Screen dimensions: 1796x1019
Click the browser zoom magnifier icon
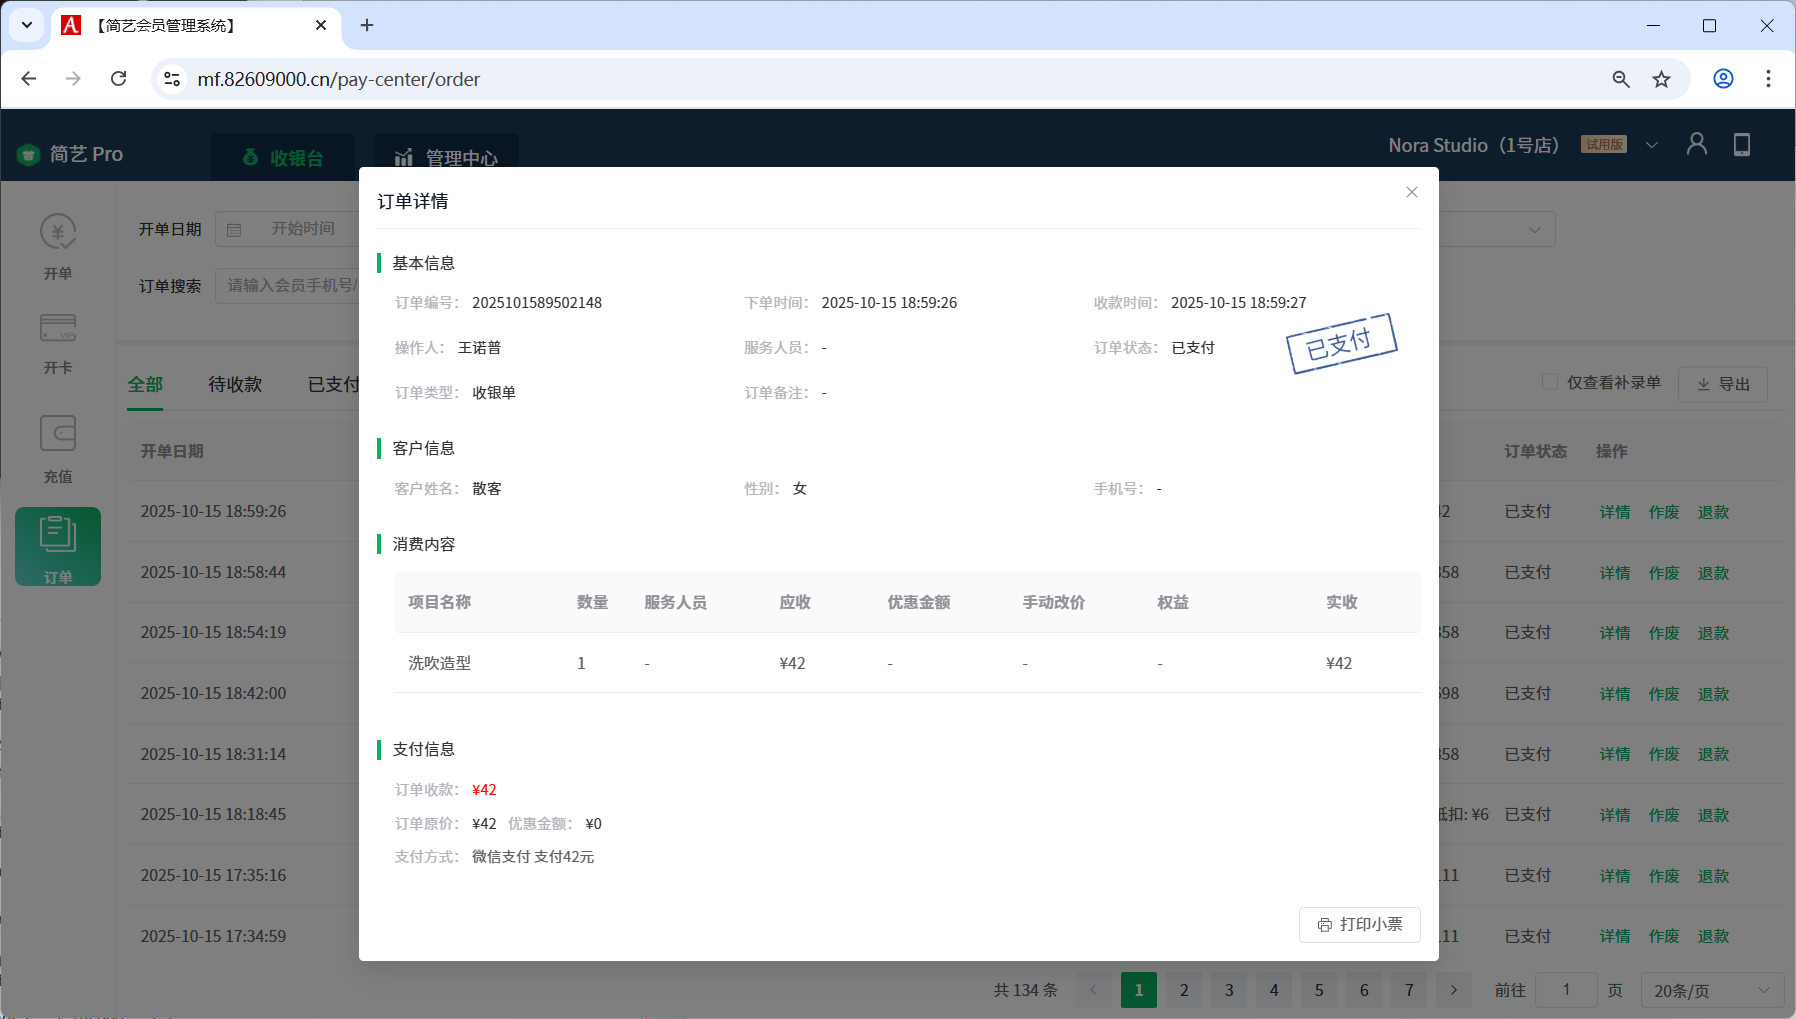click(x=1621, y=79)
